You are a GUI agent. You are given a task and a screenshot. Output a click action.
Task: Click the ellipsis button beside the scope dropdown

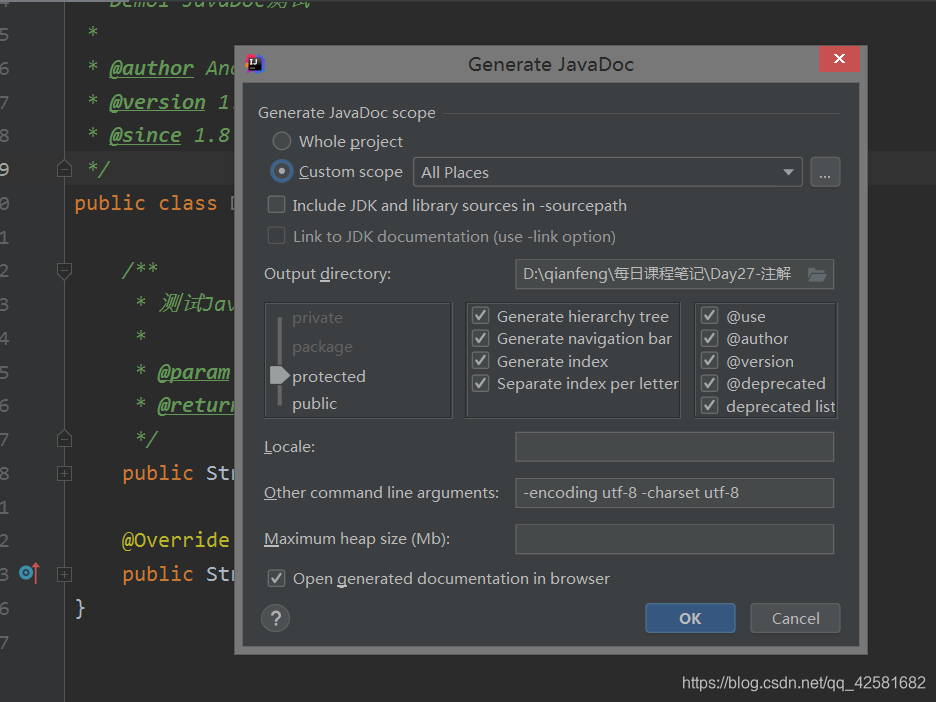pos(825,172)
